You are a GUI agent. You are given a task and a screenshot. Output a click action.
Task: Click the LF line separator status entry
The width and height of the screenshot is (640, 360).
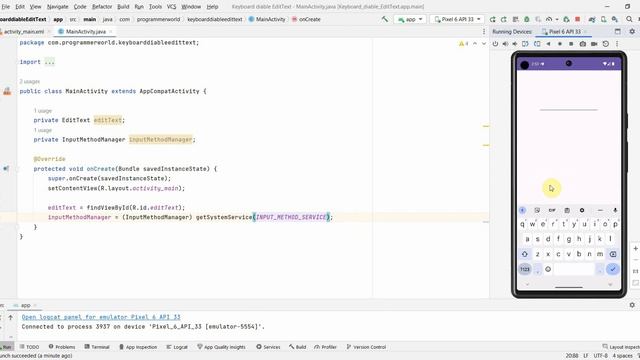586,356
